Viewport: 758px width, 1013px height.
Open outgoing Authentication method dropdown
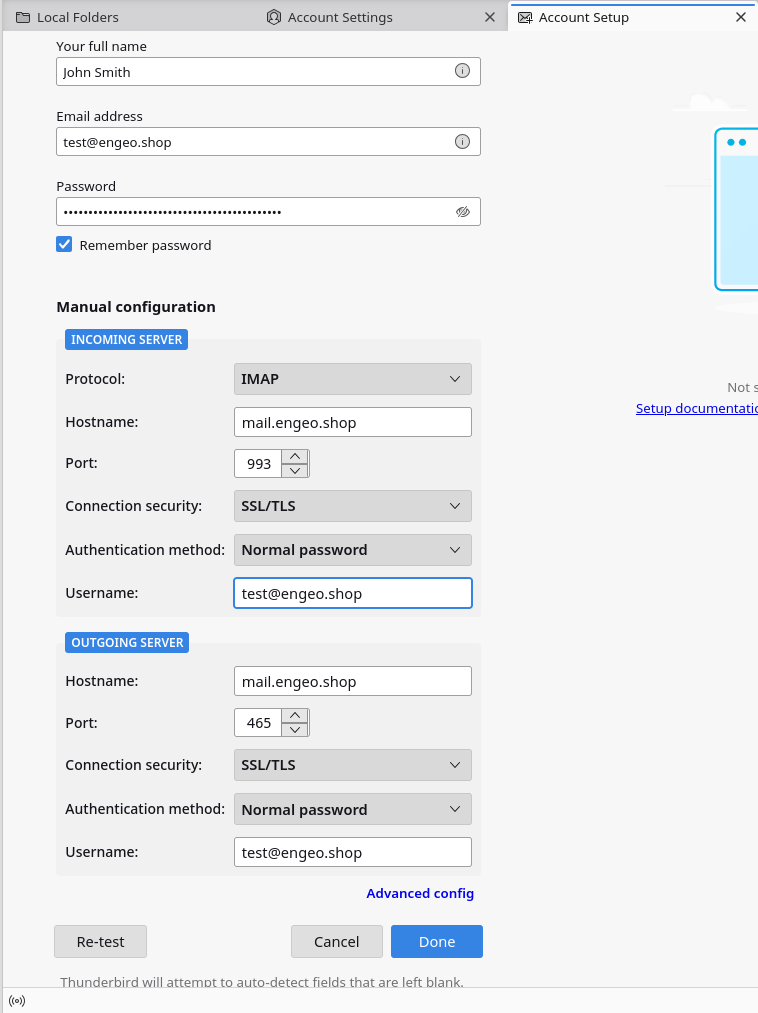click(352, 810)
